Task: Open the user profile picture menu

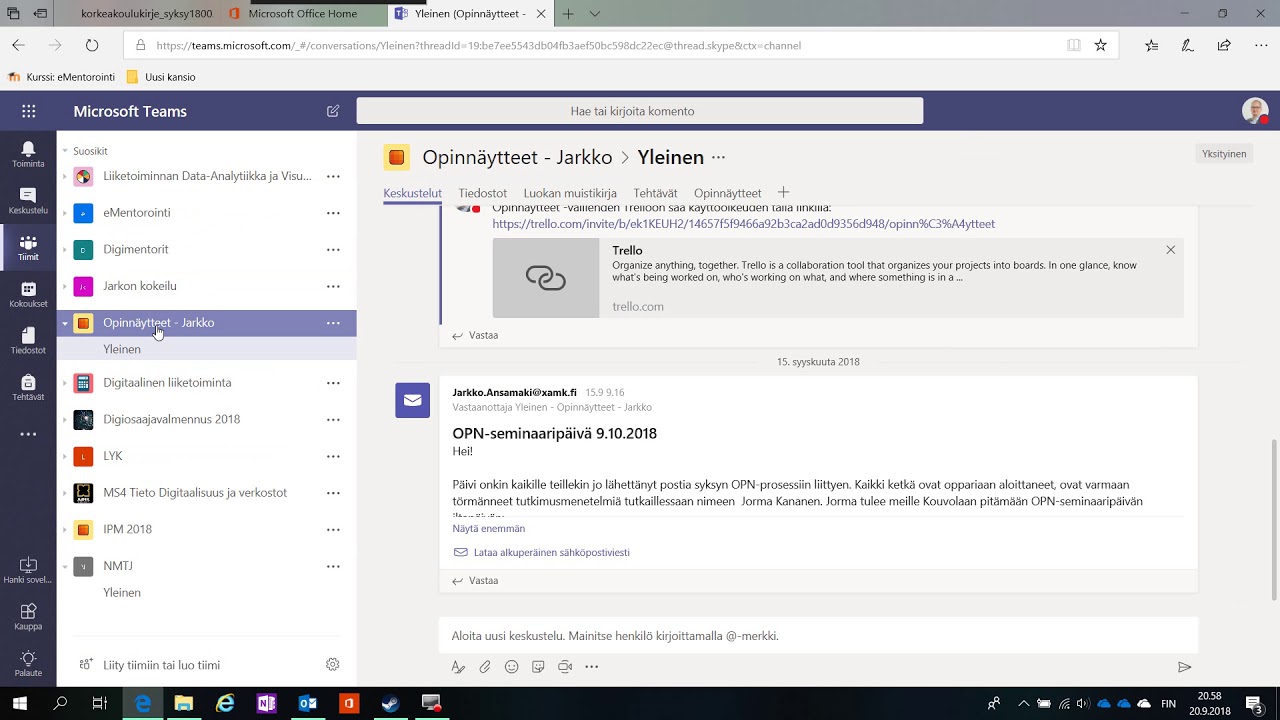Action: point(1255,111)
